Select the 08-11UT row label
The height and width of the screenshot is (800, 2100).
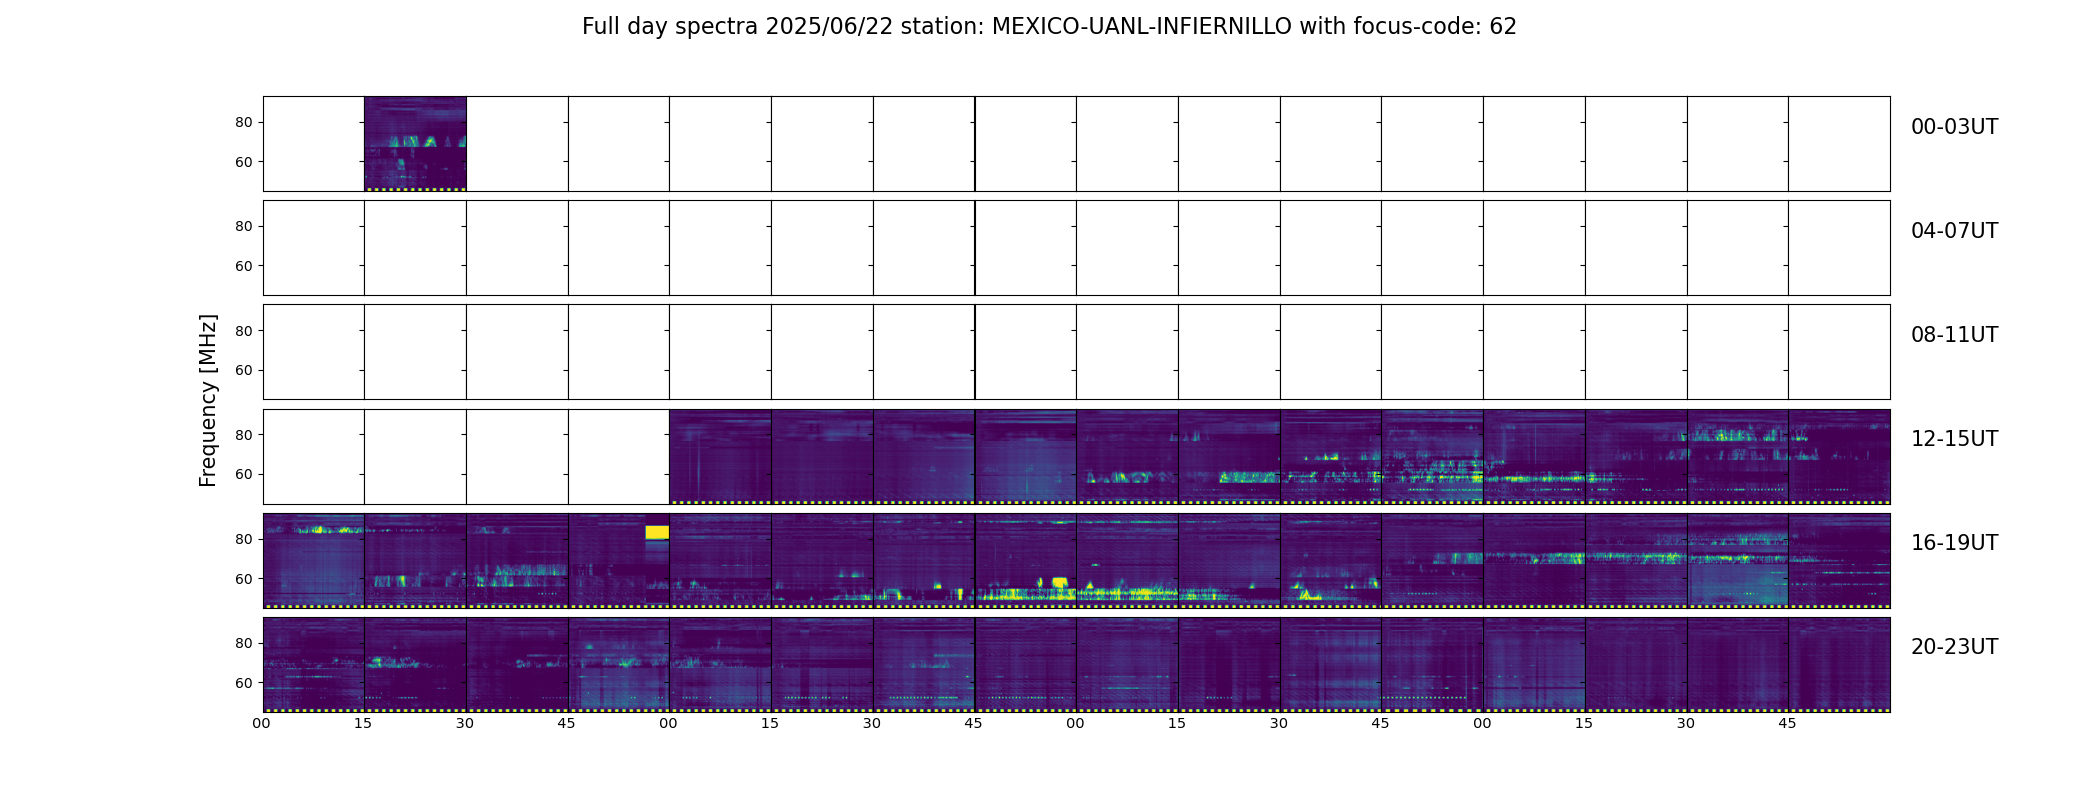(x=1954, y=335)
